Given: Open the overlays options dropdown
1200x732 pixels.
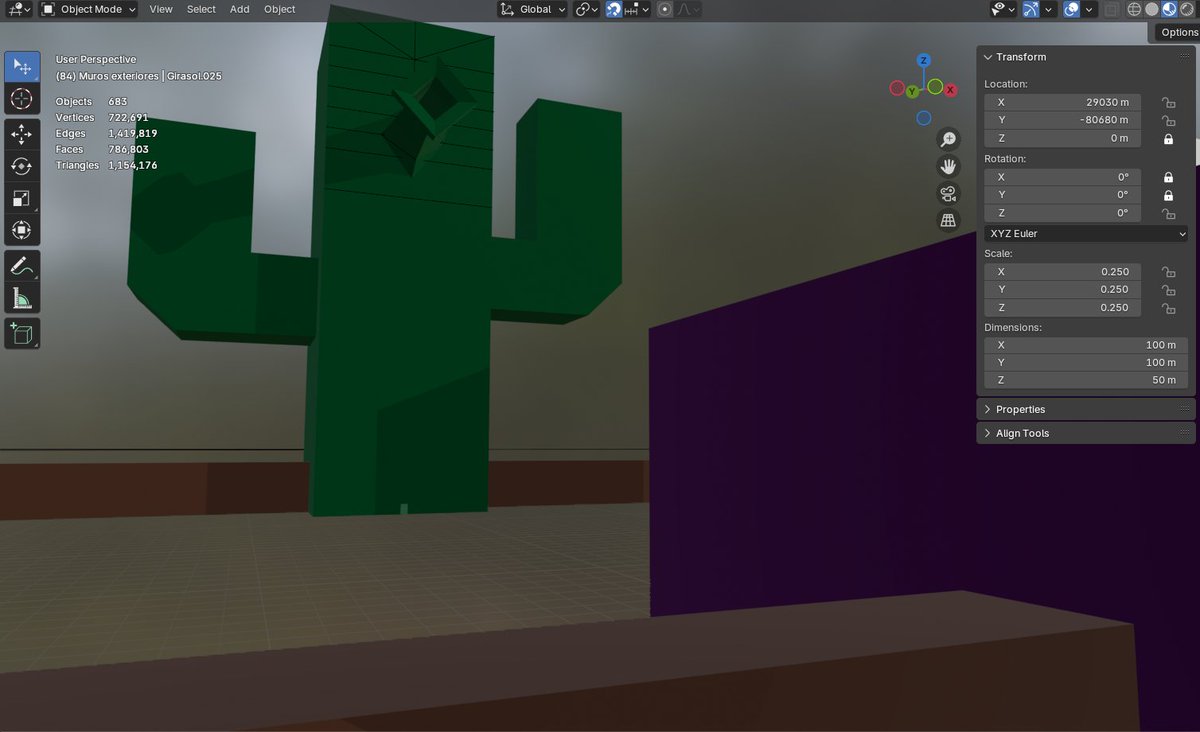Looking at the screenshot, I should tap(1089, 9).
